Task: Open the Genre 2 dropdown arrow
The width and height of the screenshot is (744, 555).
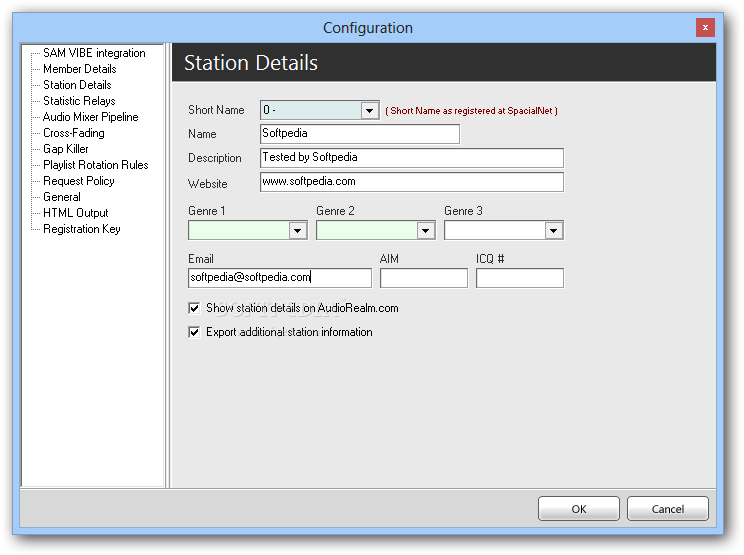Action: click(426, 231)
